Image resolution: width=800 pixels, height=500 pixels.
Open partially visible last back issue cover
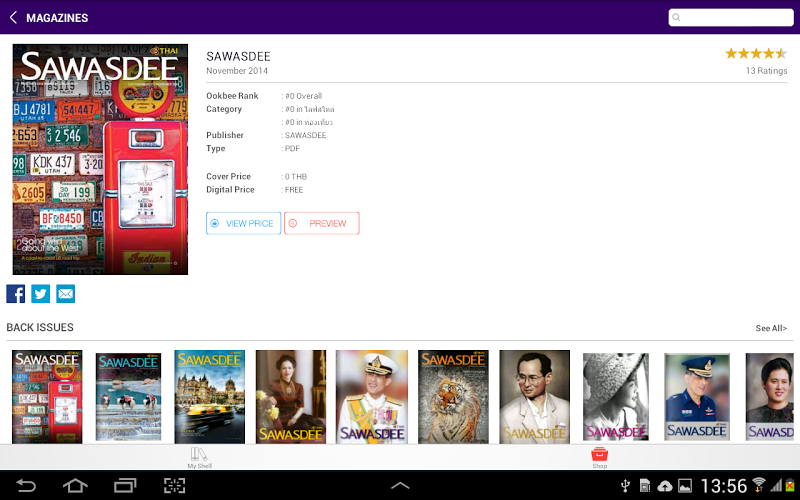coord(769,396)
